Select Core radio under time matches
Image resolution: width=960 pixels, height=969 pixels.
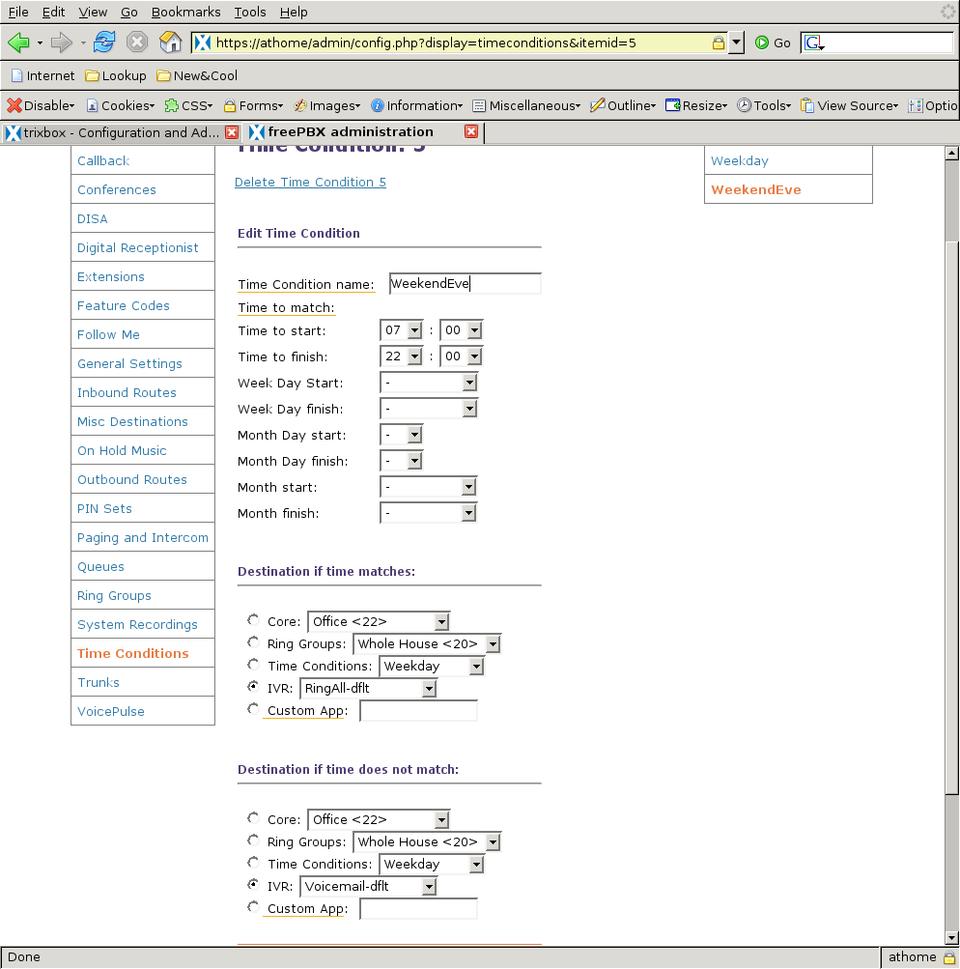tap(253, 621)
